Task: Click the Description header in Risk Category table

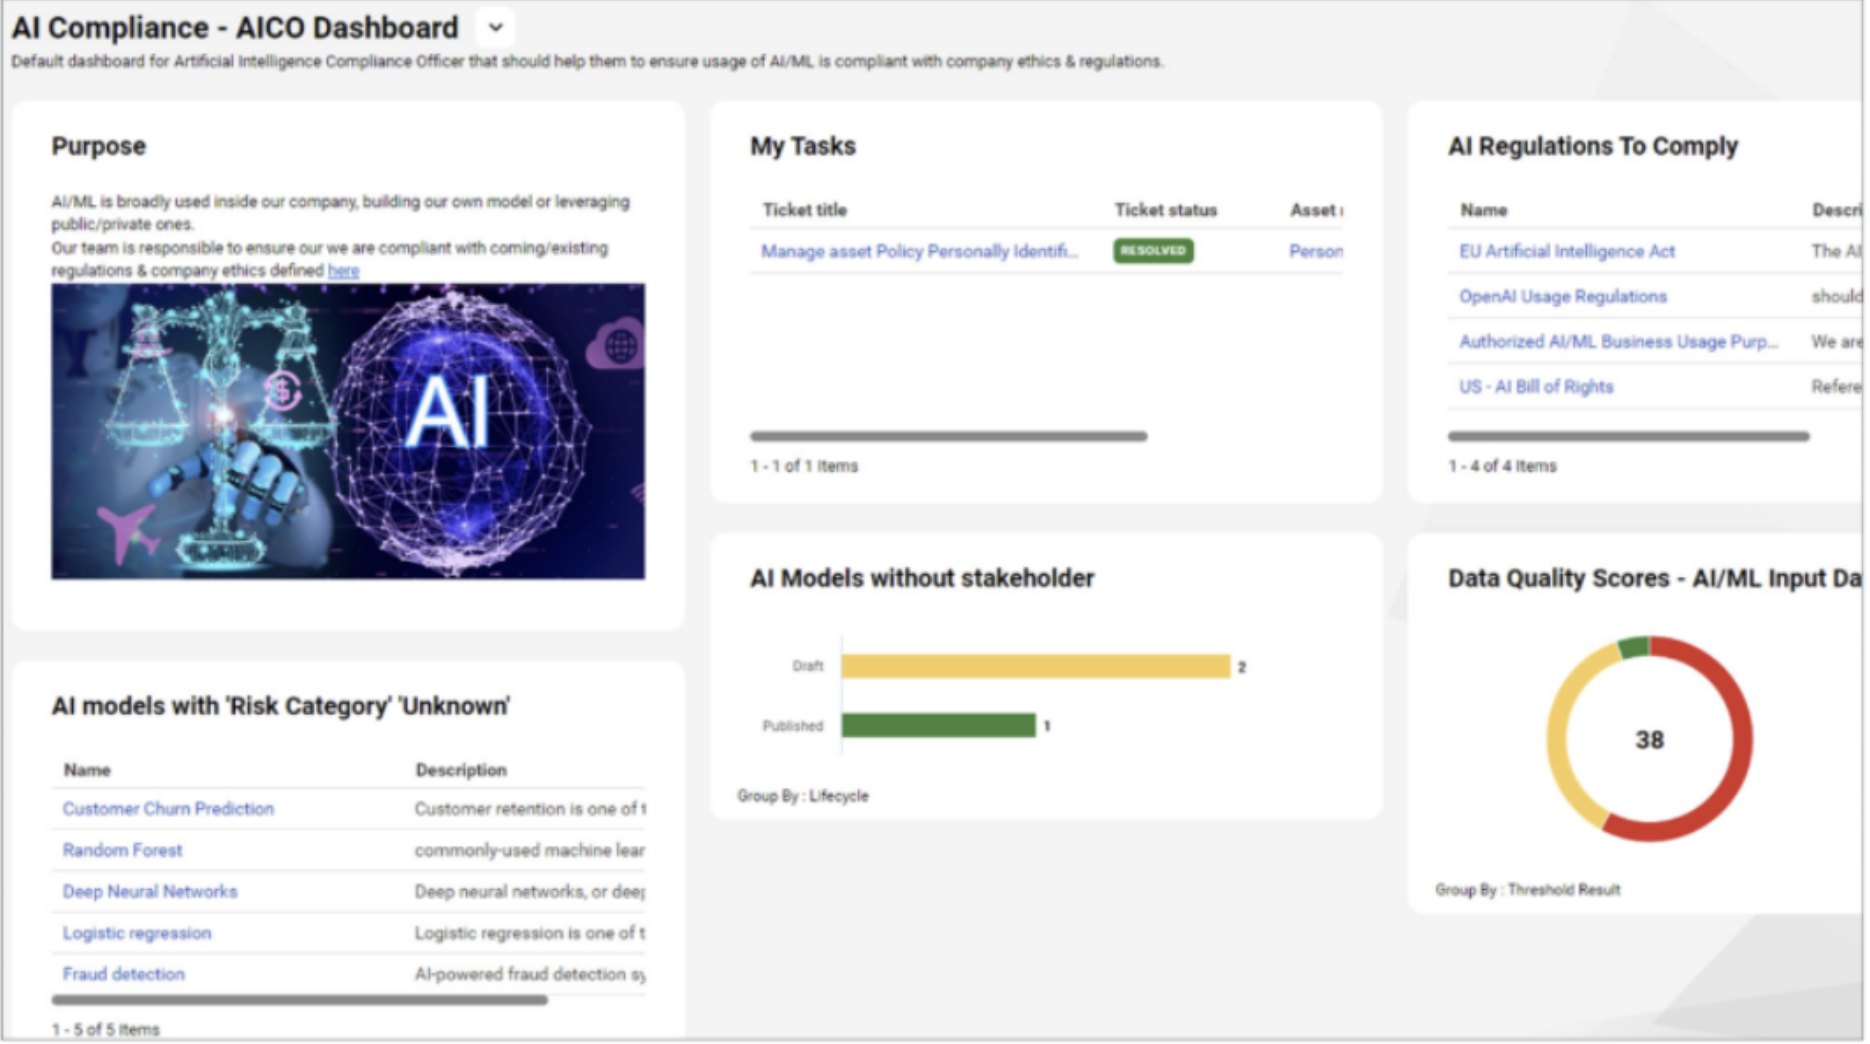Action: 461,770
